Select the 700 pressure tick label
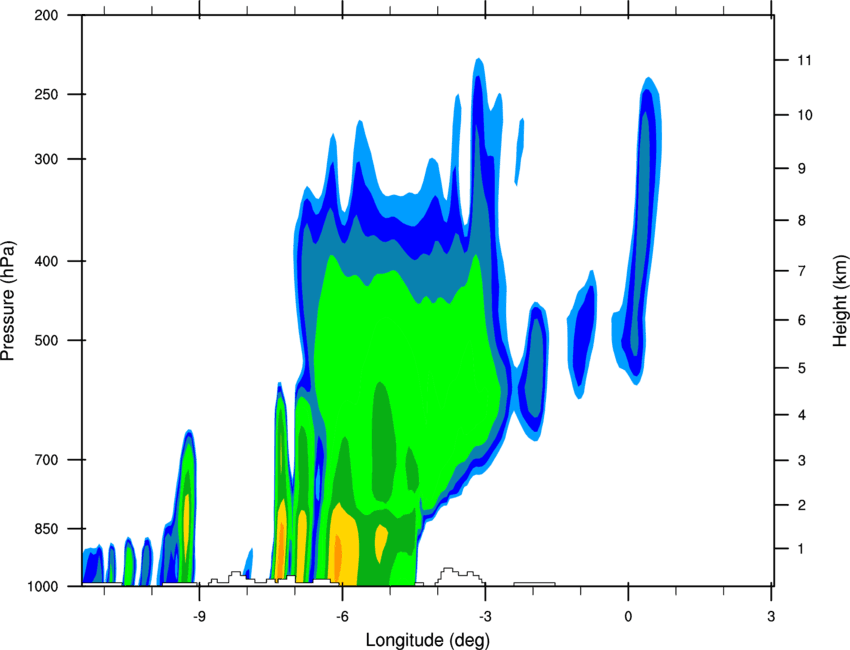 (46, 460)
